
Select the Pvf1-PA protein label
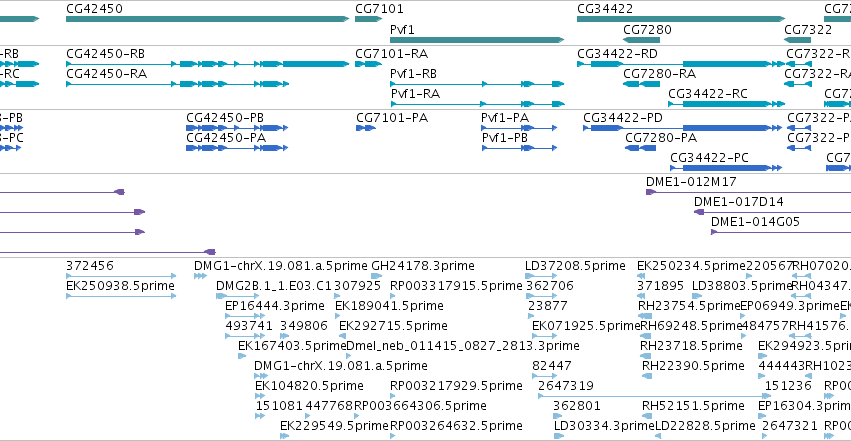pos(505,118)
